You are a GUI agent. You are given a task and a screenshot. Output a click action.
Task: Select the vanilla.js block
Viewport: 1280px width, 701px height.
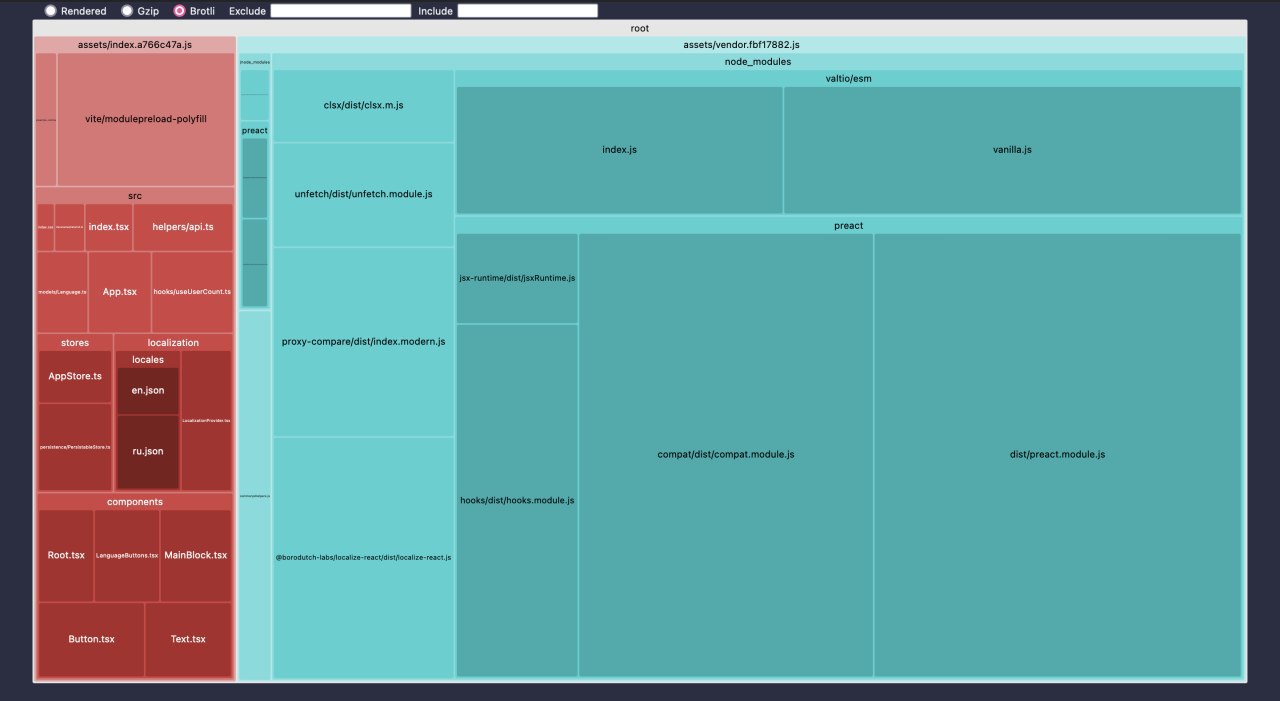pos(1012,150)
